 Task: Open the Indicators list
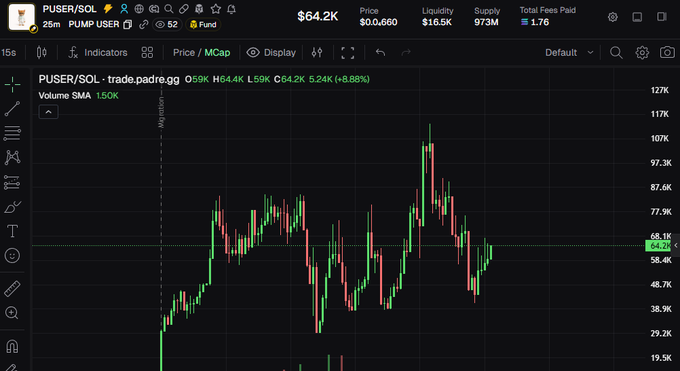98,53
